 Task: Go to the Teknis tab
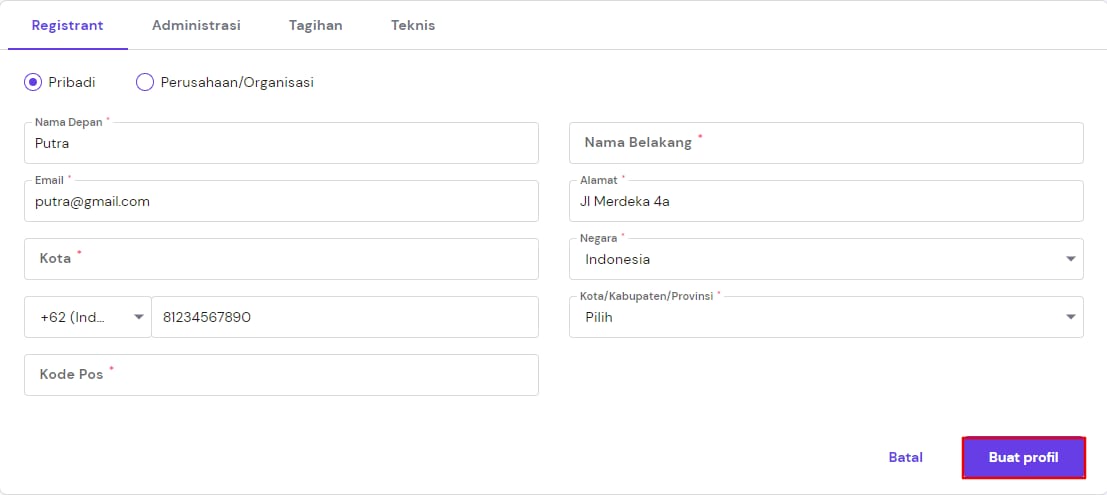pyautogui.click(x=412, y=25)
